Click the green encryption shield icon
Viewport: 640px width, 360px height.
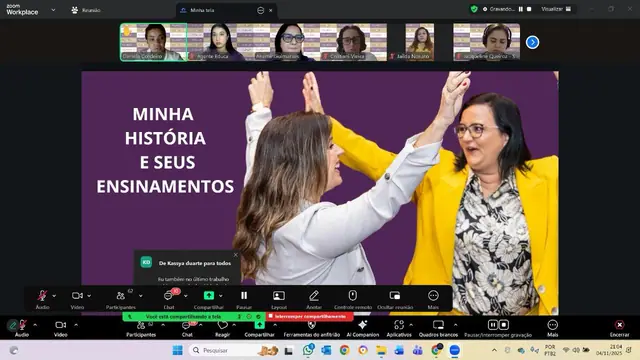(x=474, y=9)
